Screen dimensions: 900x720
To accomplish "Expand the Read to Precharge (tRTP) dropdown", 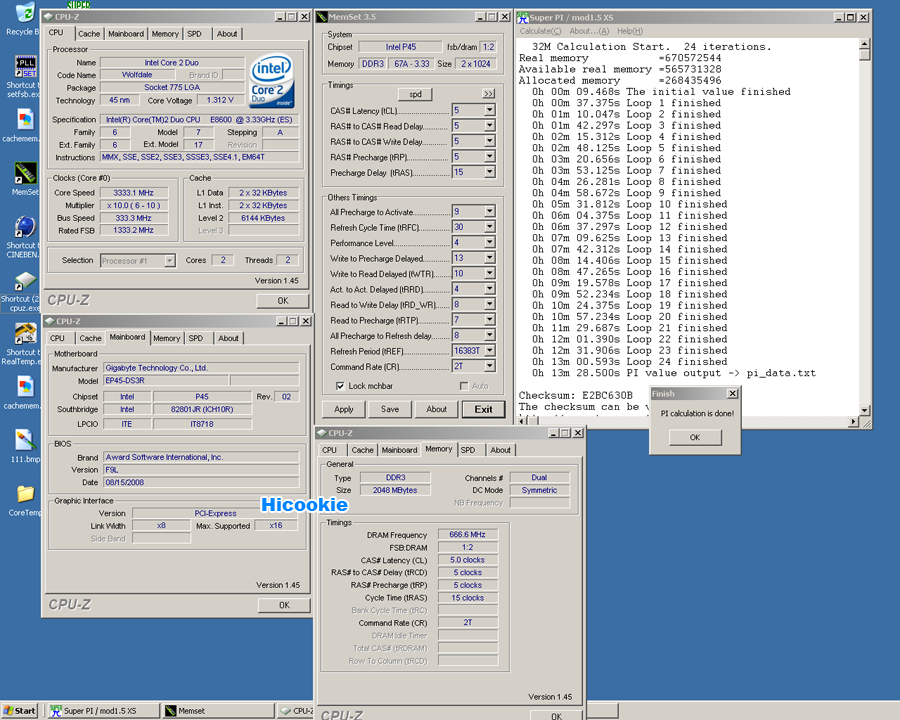I will [490, 320].
